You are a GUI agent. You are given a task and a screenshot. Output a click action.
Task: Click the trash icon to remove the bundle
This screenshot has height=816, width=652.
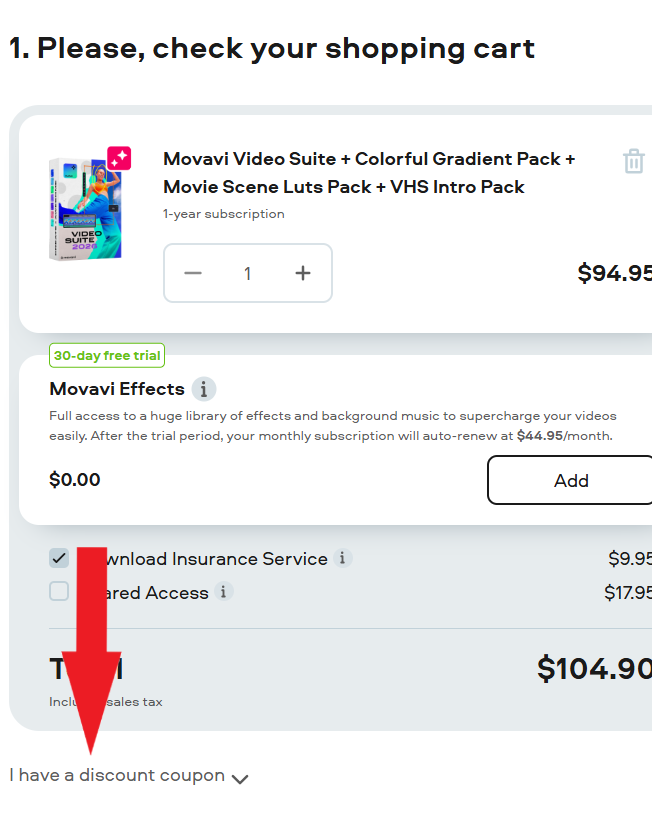click(633, 161)
